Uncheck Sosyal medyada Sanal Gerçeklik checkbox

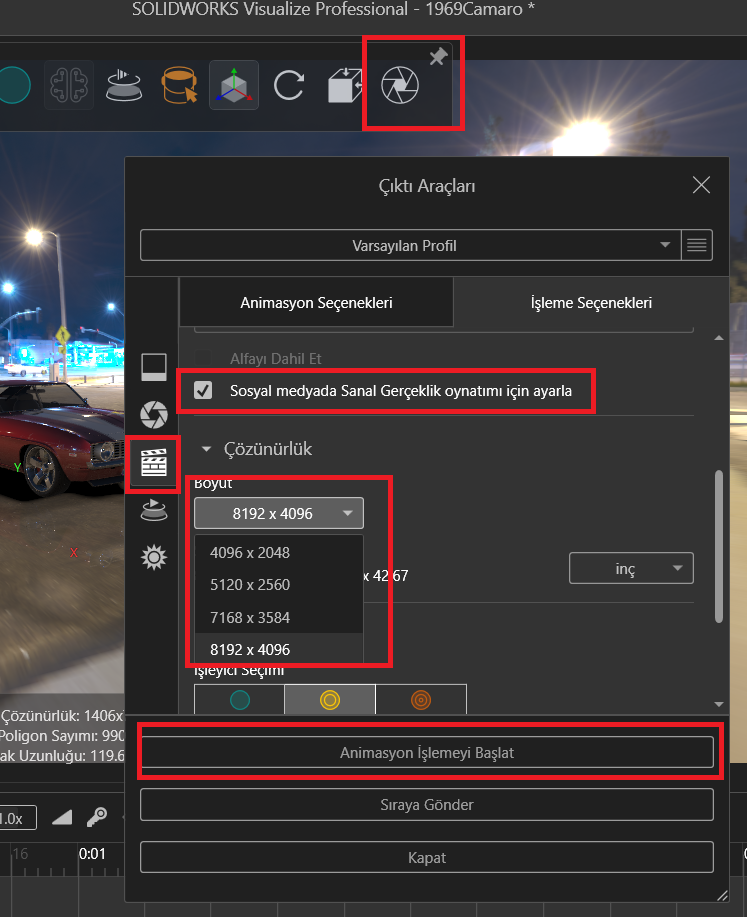[x=203, y=391]
